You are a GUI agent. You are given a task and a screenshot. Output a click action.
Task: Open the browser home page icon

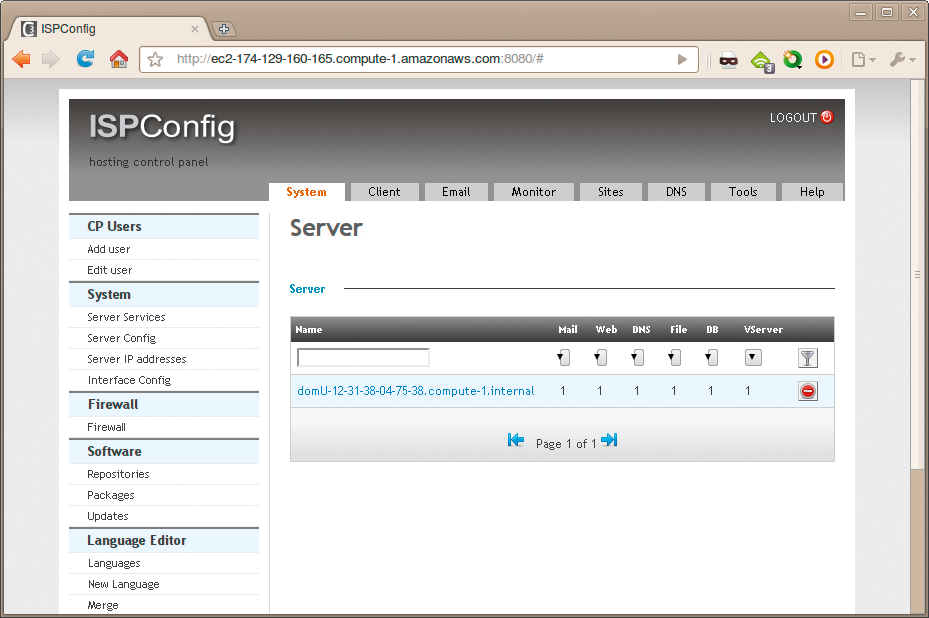tap(119, 59)
